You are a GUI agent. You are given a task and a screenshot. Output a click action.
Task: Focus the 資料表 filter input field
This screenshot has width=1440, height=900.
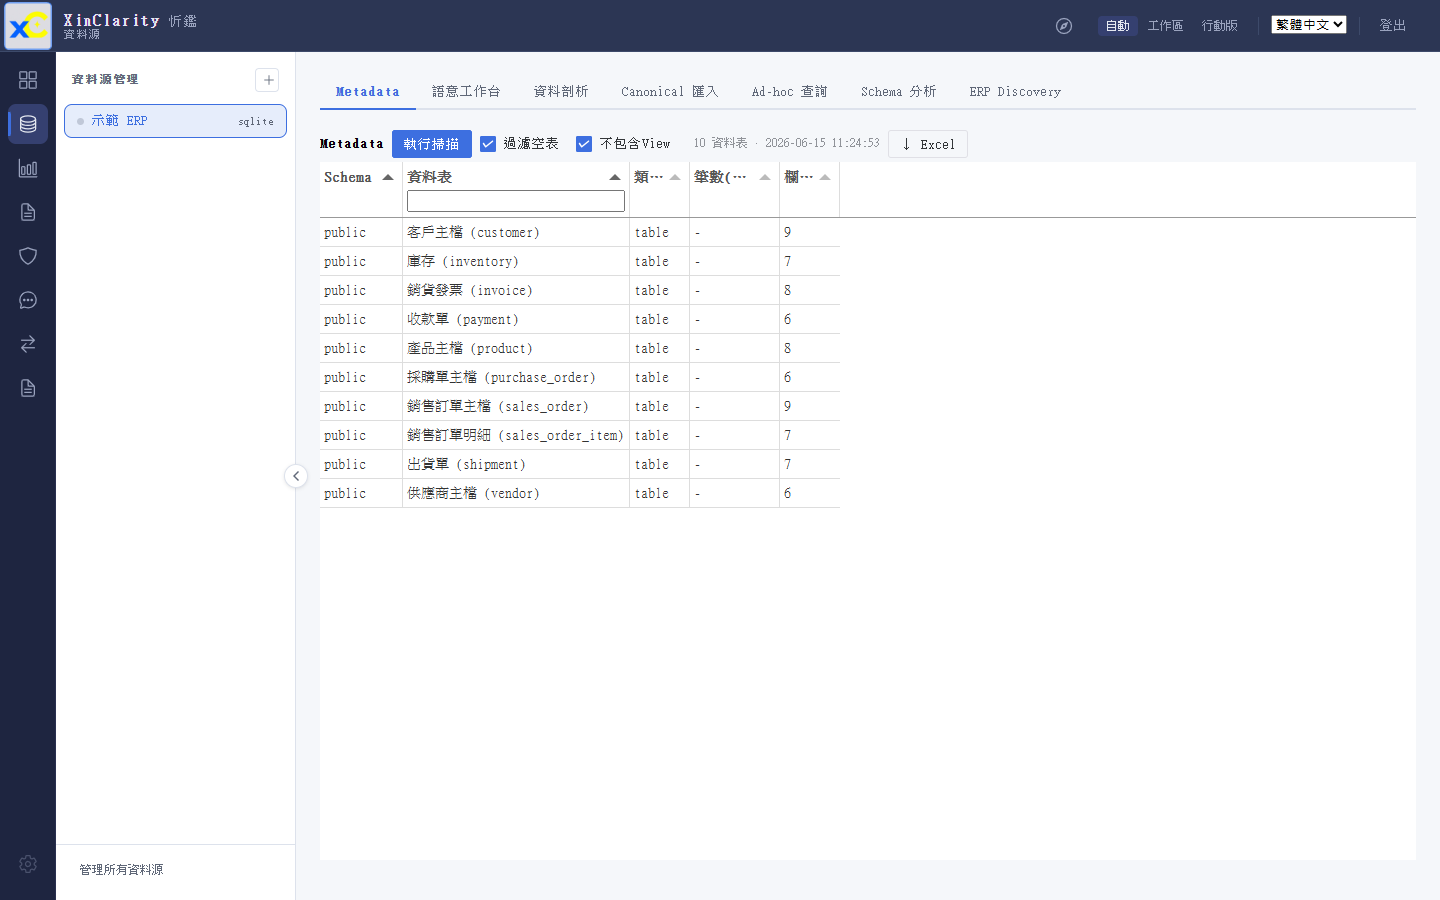pos(516,201)
